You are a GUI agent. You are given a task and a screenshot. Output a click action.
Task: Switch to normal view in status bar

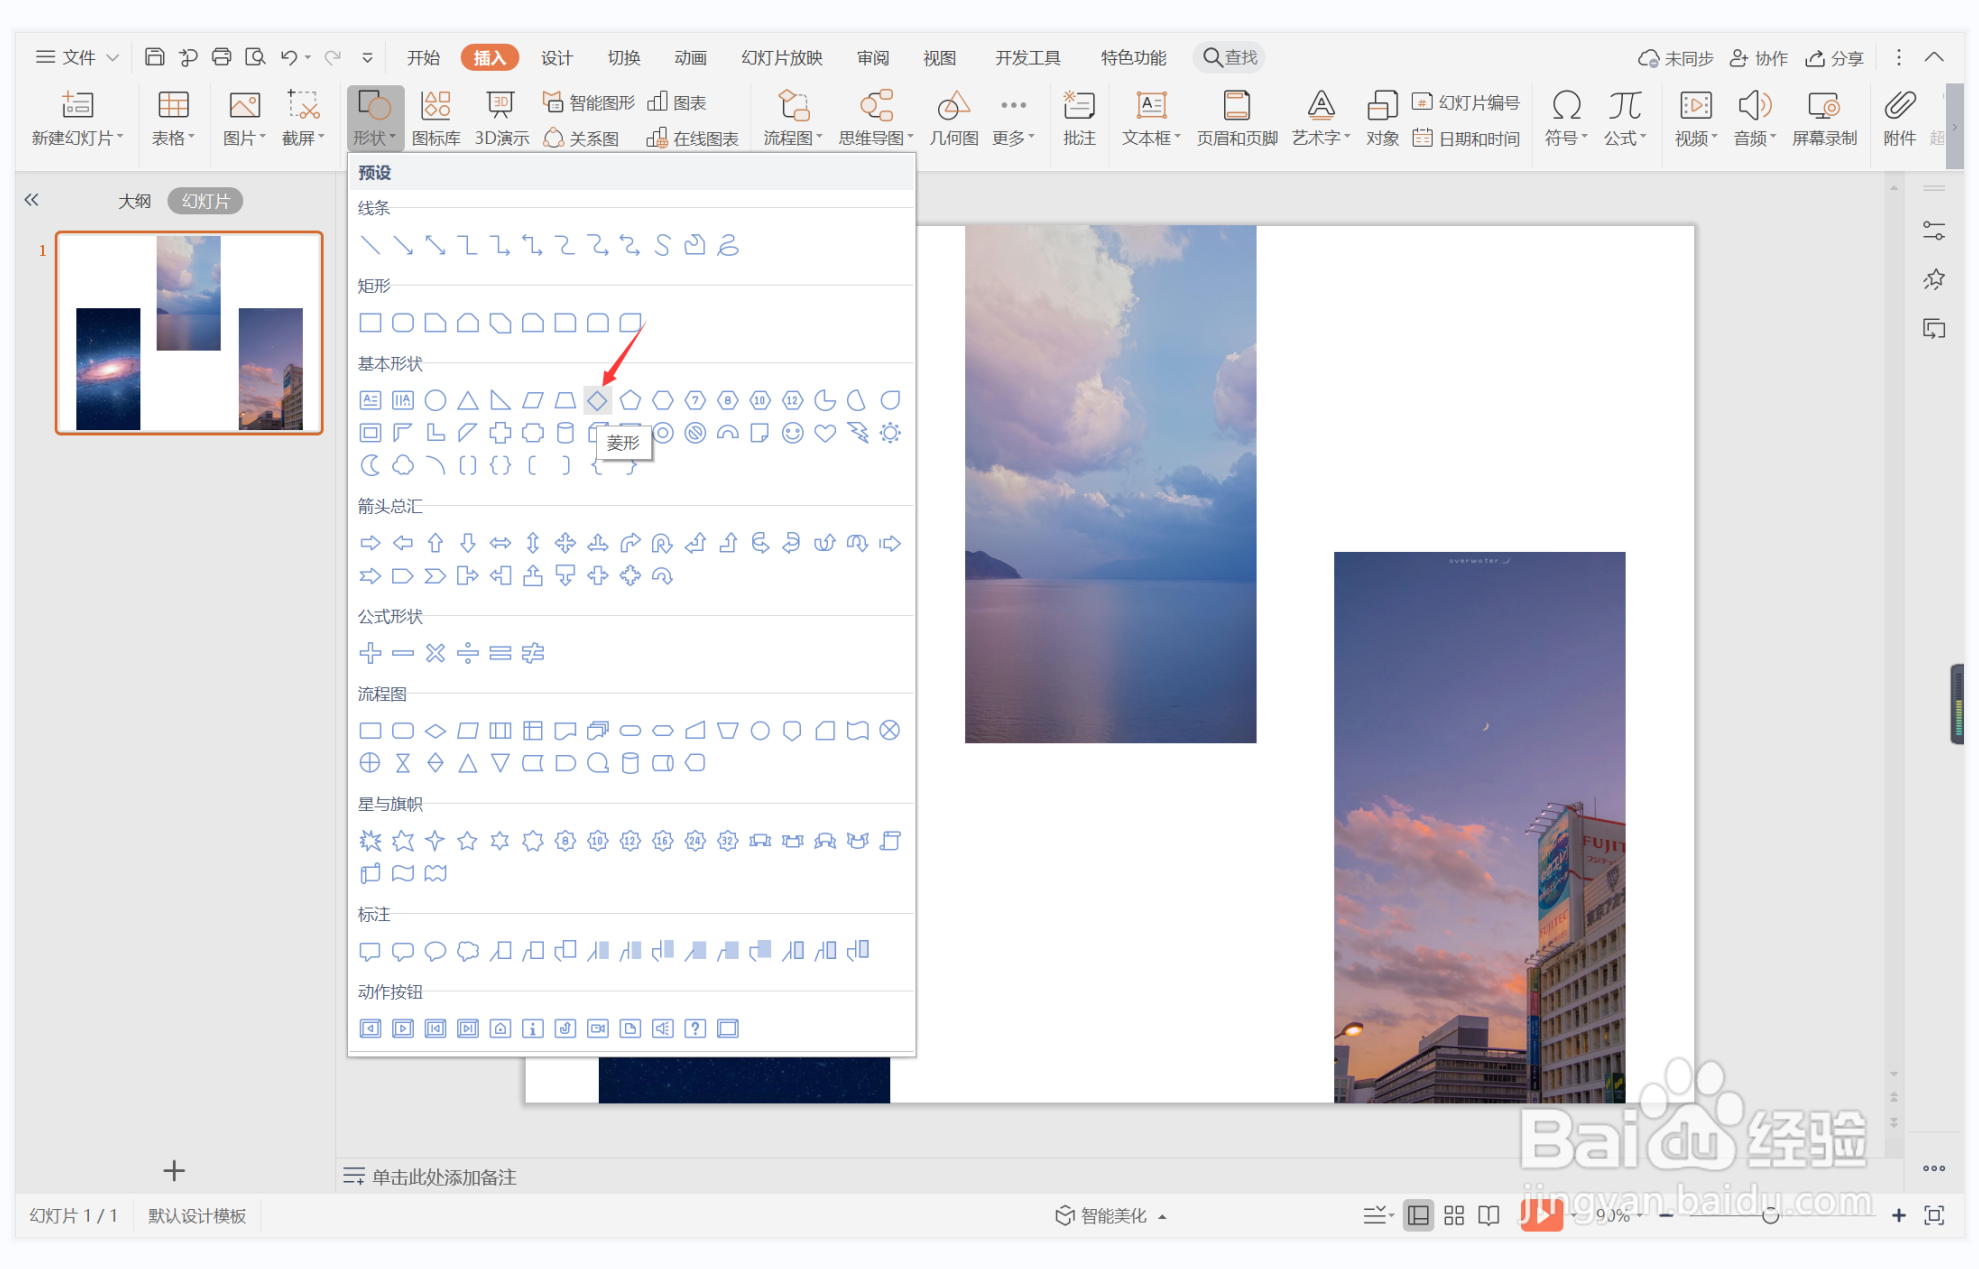click(x=1418, y=1216)
